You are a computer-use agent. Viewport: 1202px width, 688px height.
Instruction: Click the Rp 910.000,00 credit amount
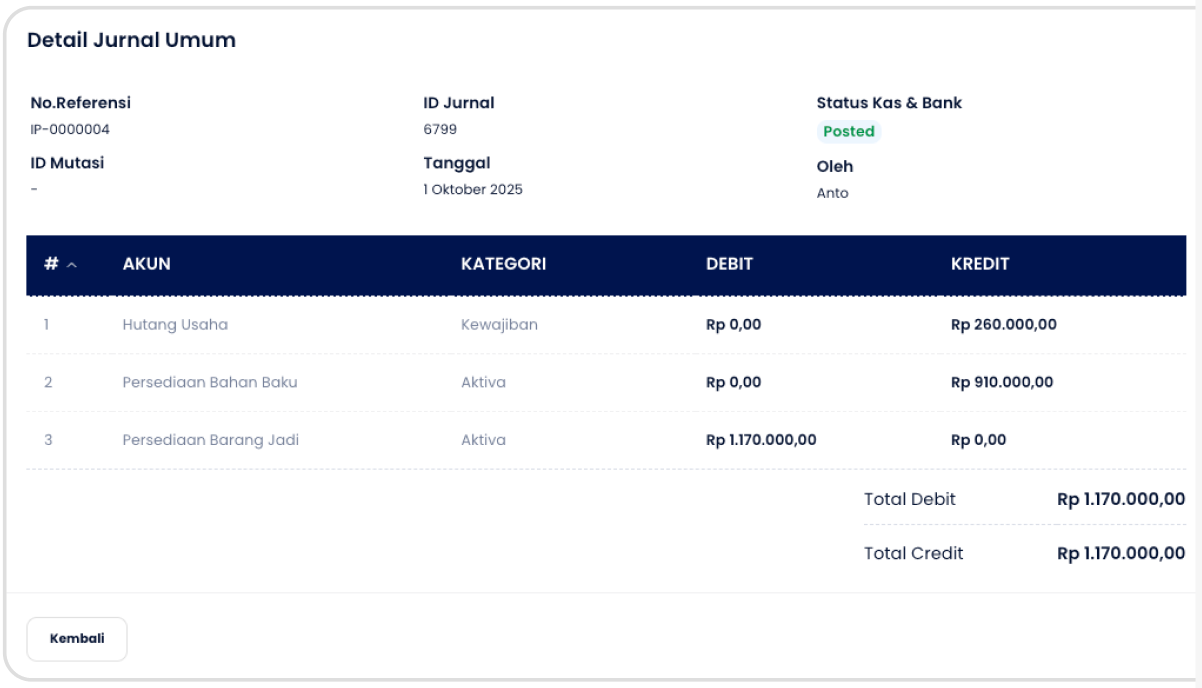click(x=1001, y=382)
